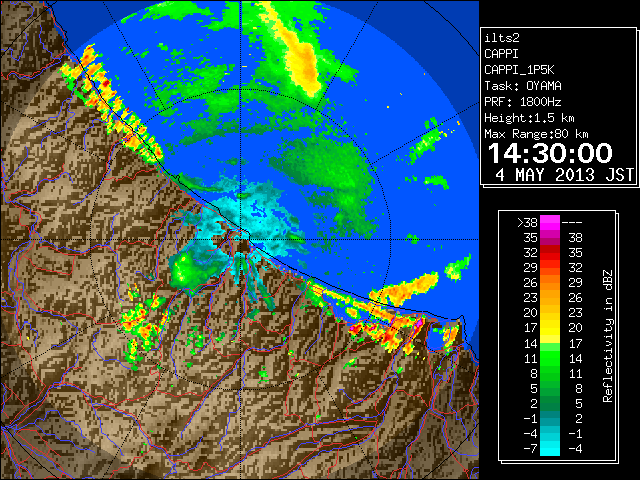This screenshot has width=640, height=480.
Task: Click the '---' label beside the magenta swatch
Action: pyautogui.click(x=572, y=222)
